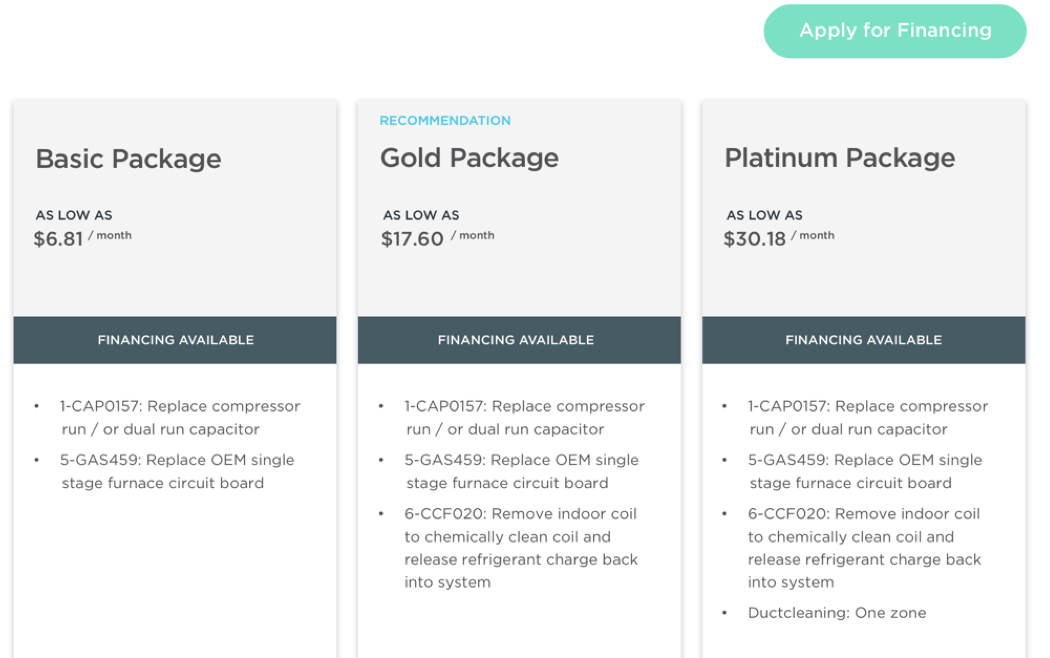
Task: Select the Basic Package heading
Action: click(x=128, y=159)
